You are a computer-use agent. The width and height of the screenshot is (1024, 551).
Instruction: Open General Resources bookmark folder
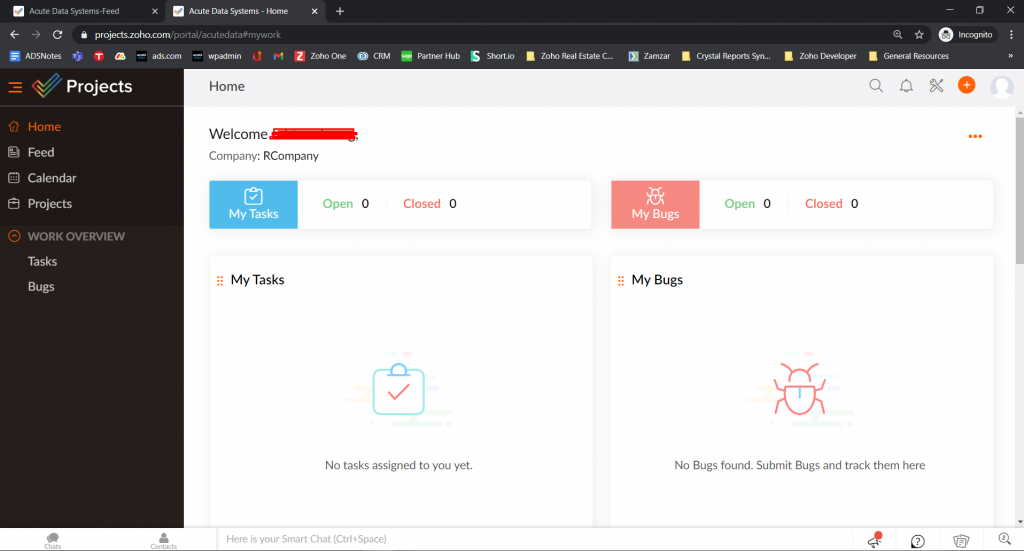[x=908, y=56]
